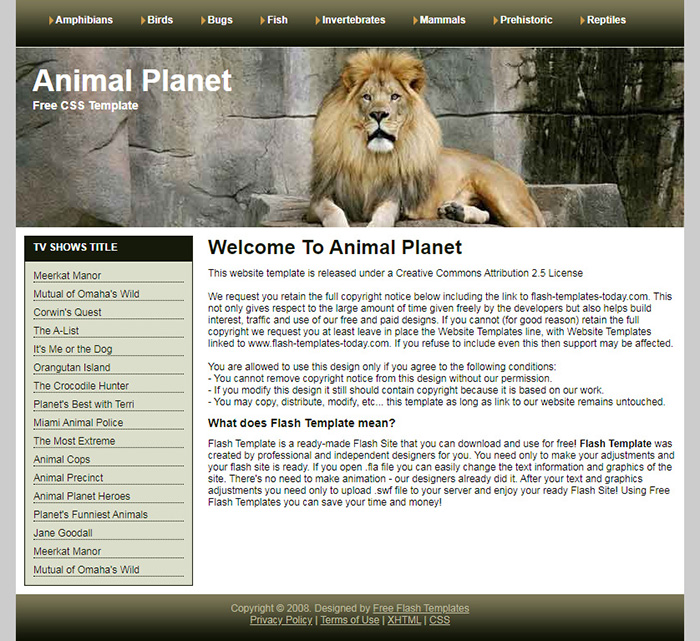The image size is (700, 641).
Task: Click the arrow icon beside Fish
Action: (263, 21)
